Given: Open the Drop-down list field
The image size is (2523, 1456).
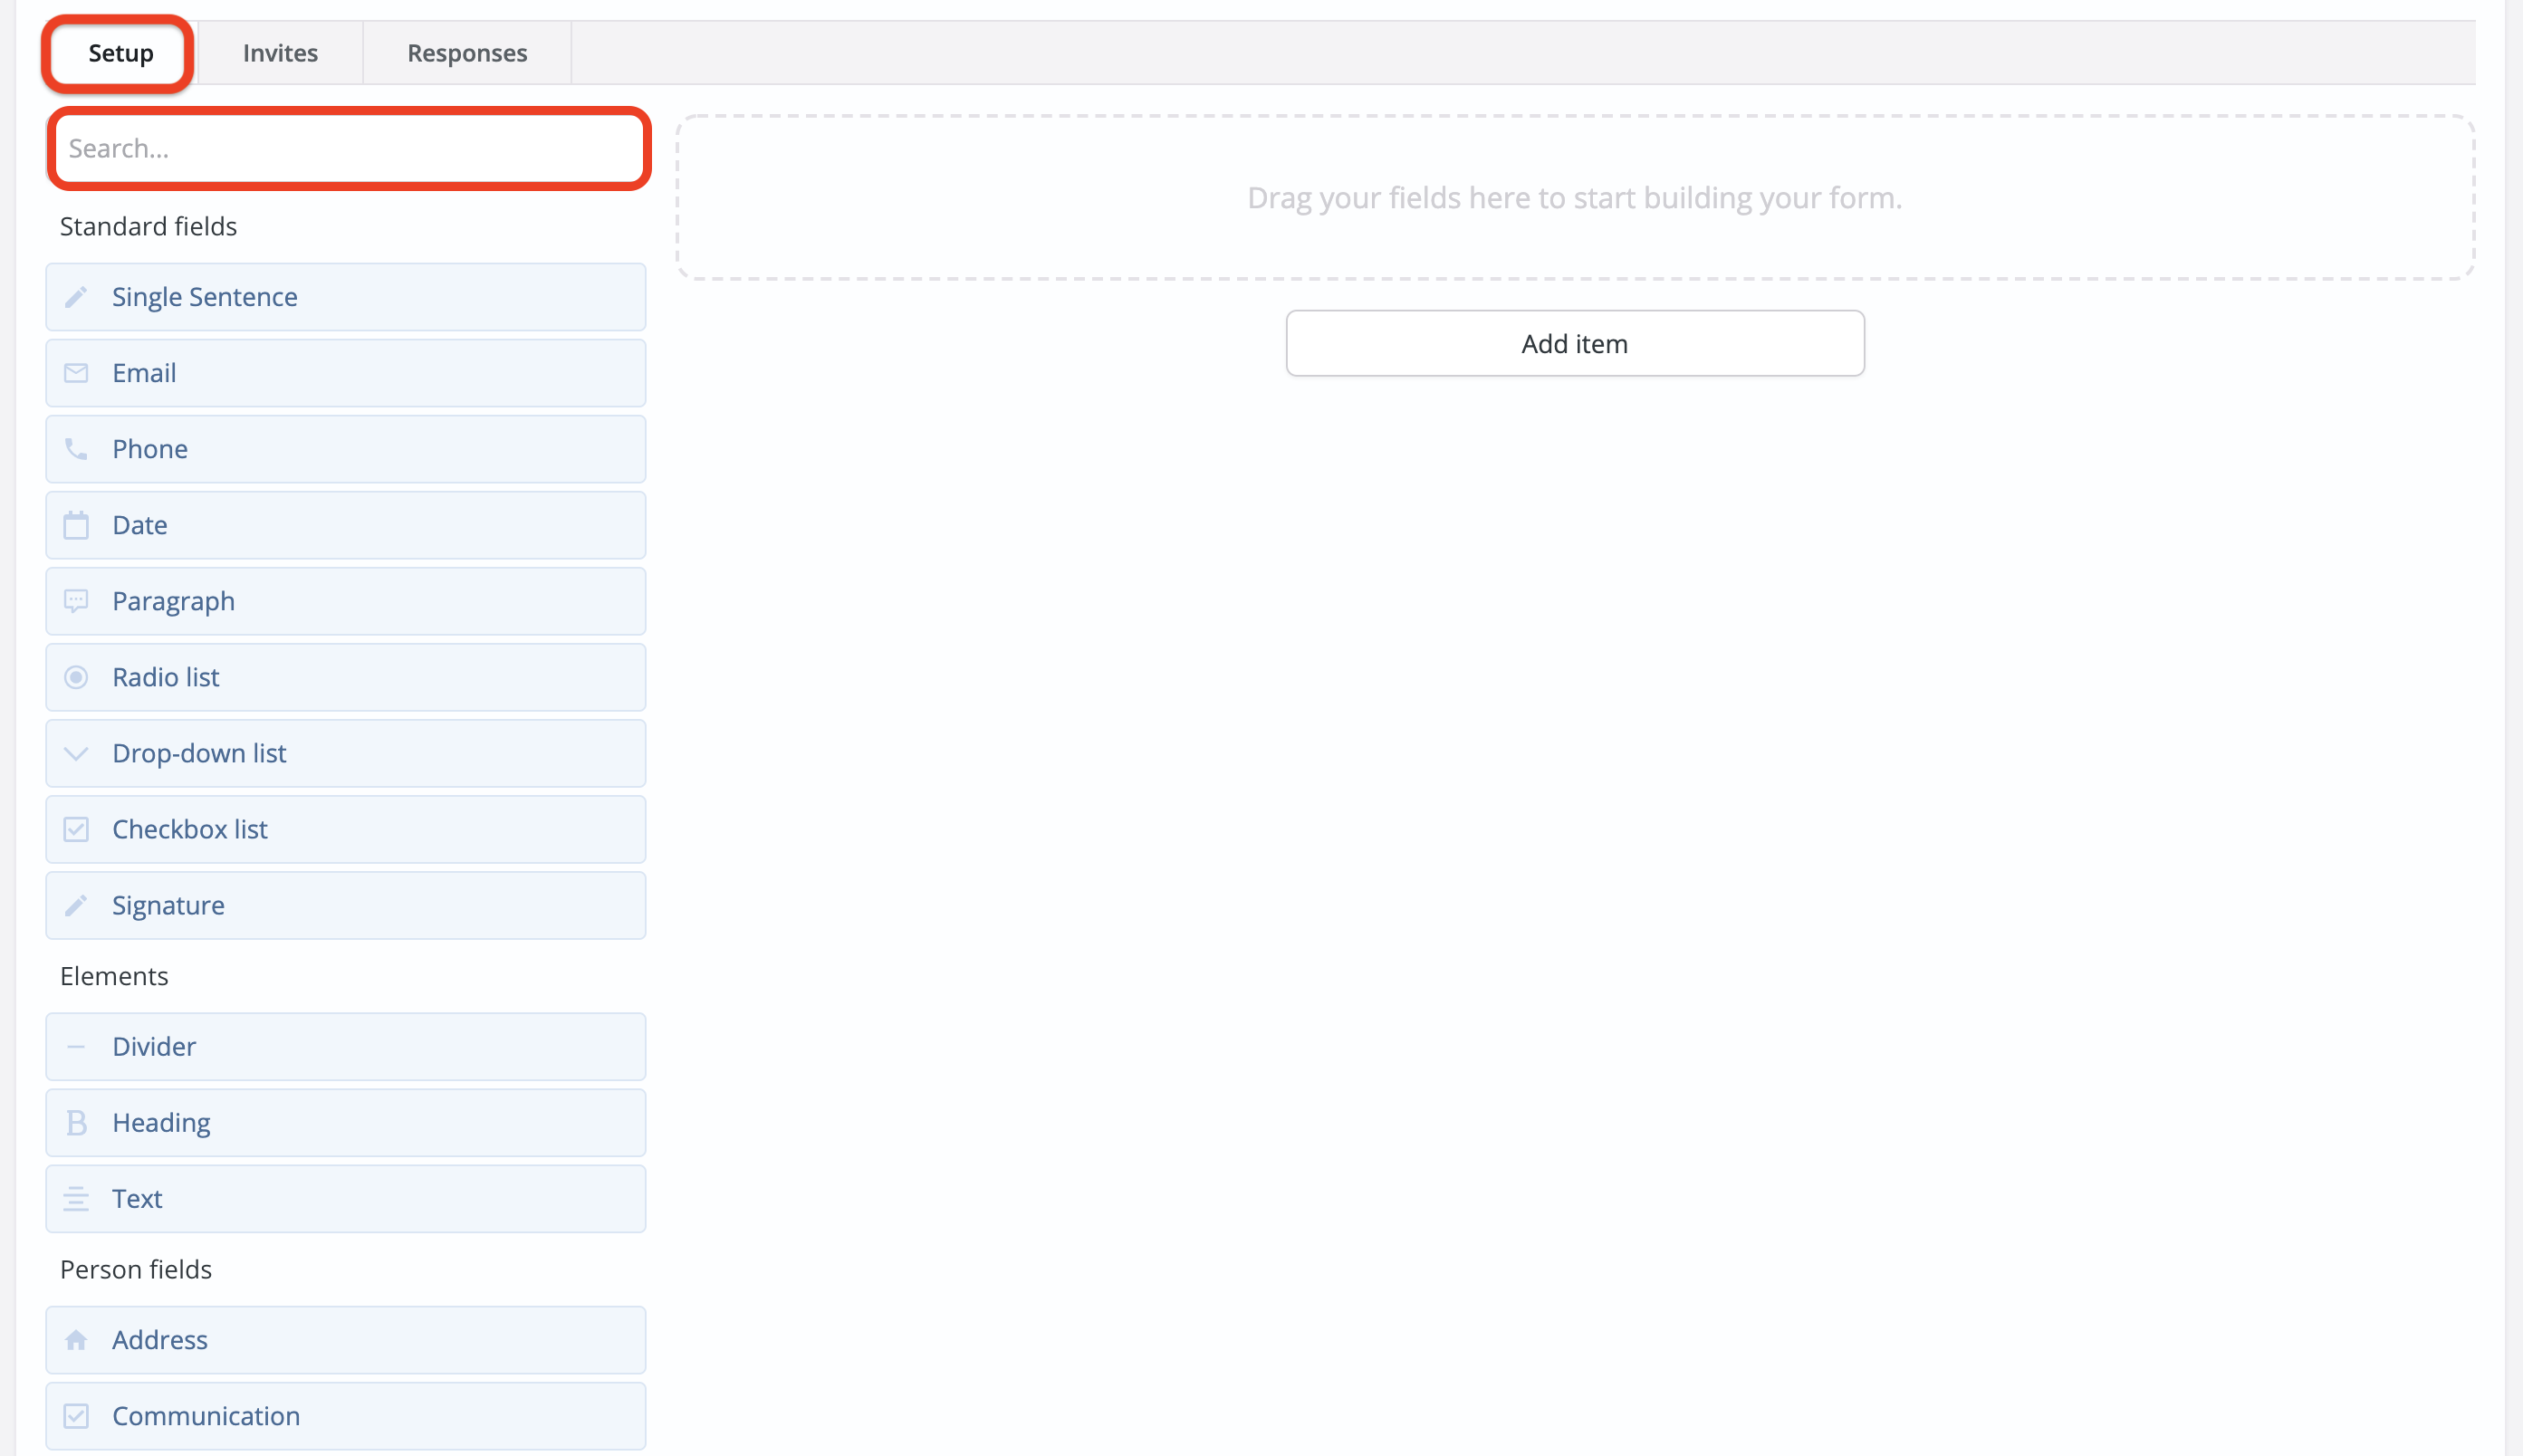Looking at the screenshot, I should coord(345,753).
